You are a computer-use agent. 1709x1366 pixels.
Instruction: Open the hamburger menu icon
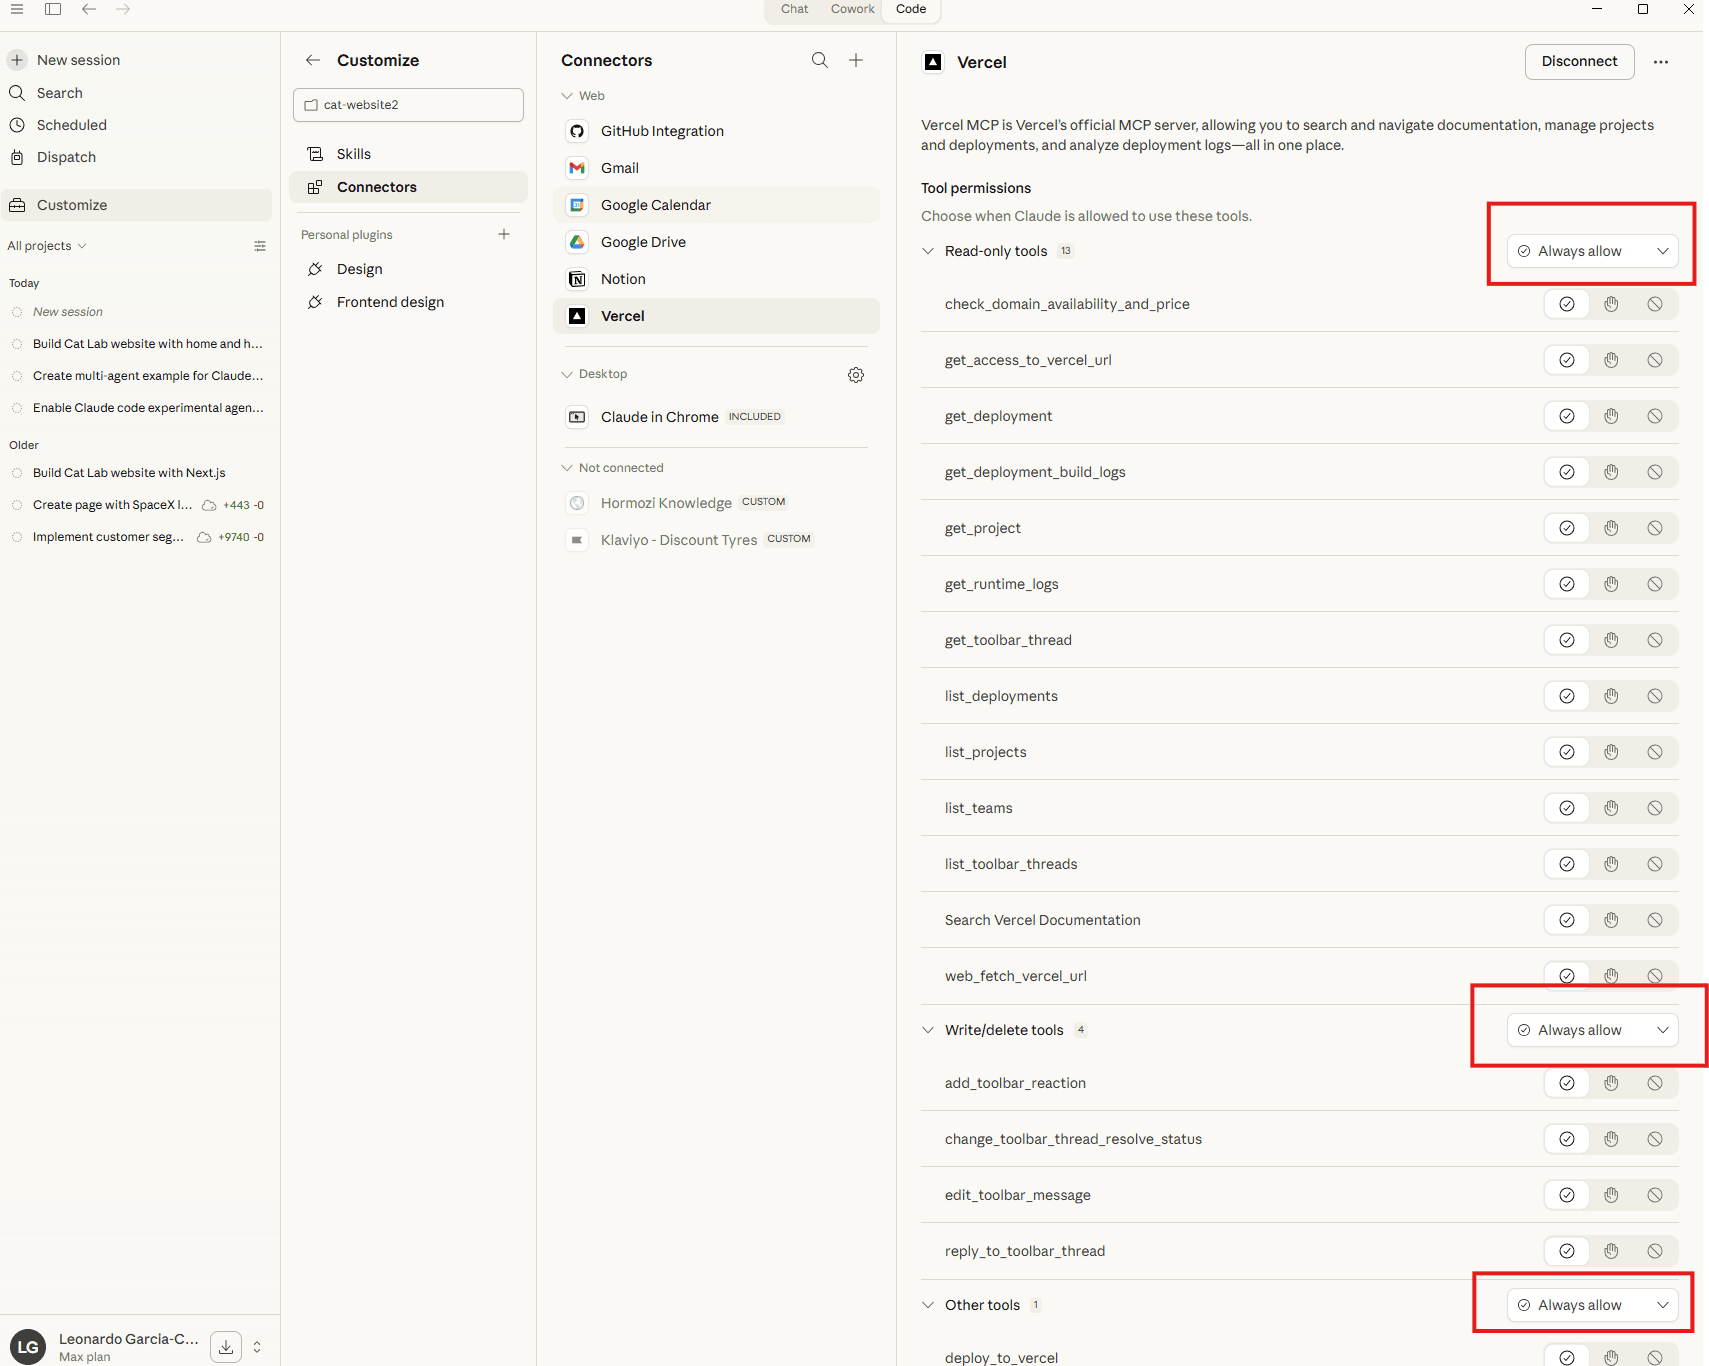[x=17, y=9]
